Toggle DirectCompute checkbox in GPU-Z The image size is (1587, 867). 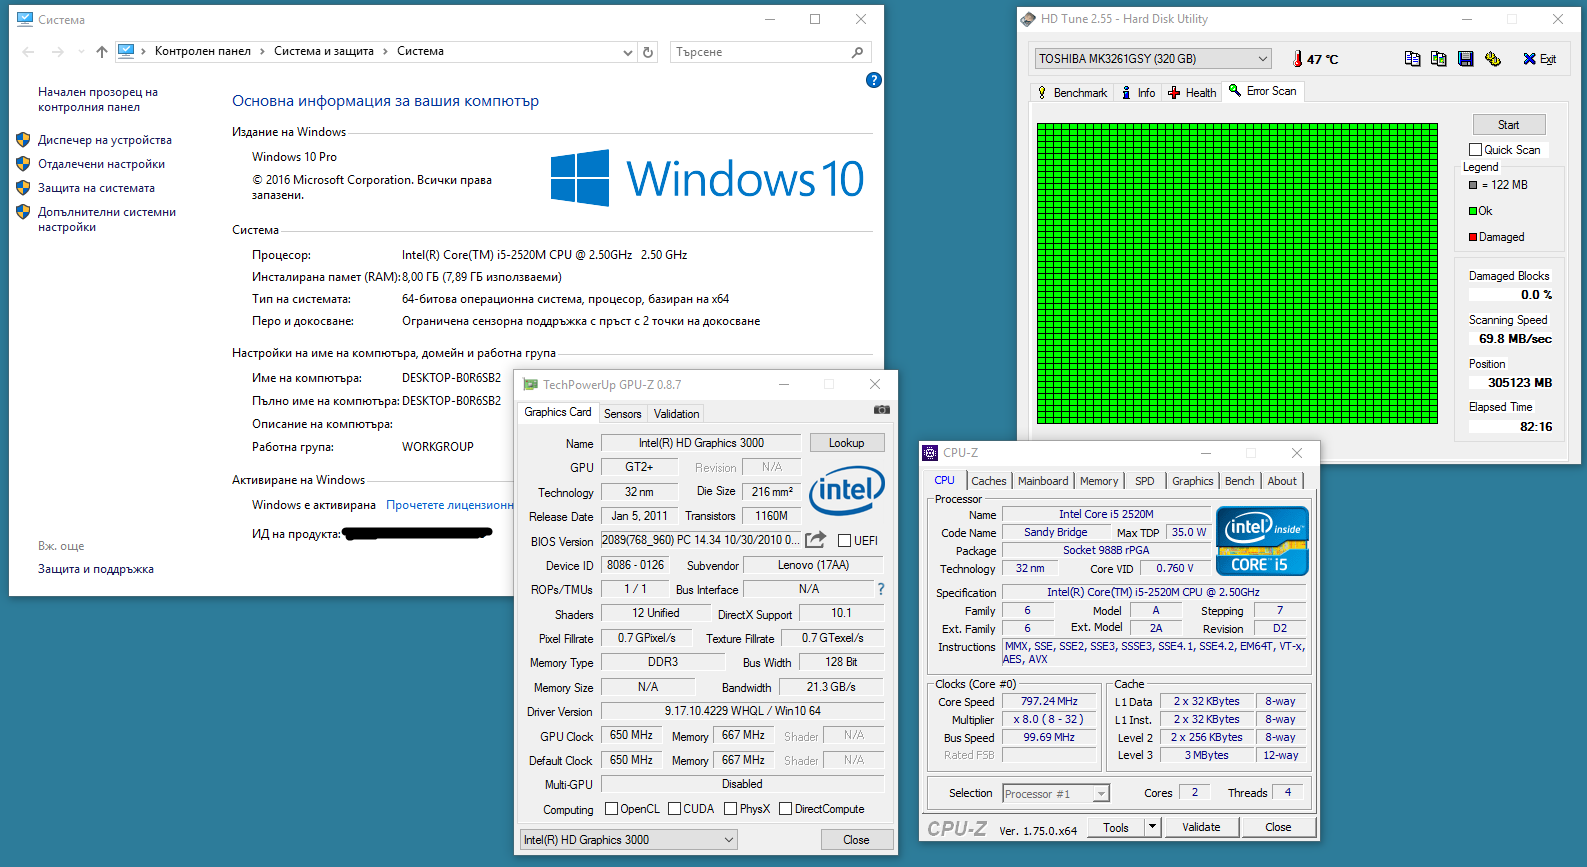pyautogui.click(x=785, y=809)
